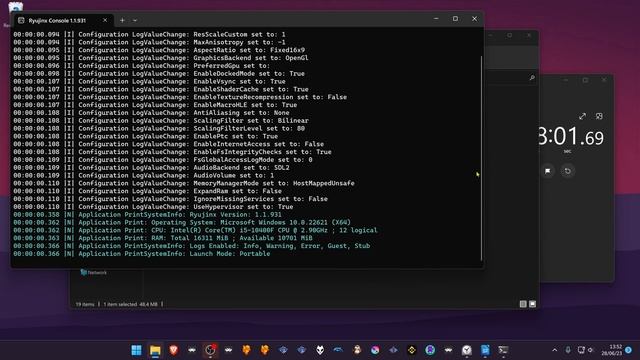The image size is (640, 360).
Task: Click the "1 item selected 40.4 MB" status
Action: [131, 304]
